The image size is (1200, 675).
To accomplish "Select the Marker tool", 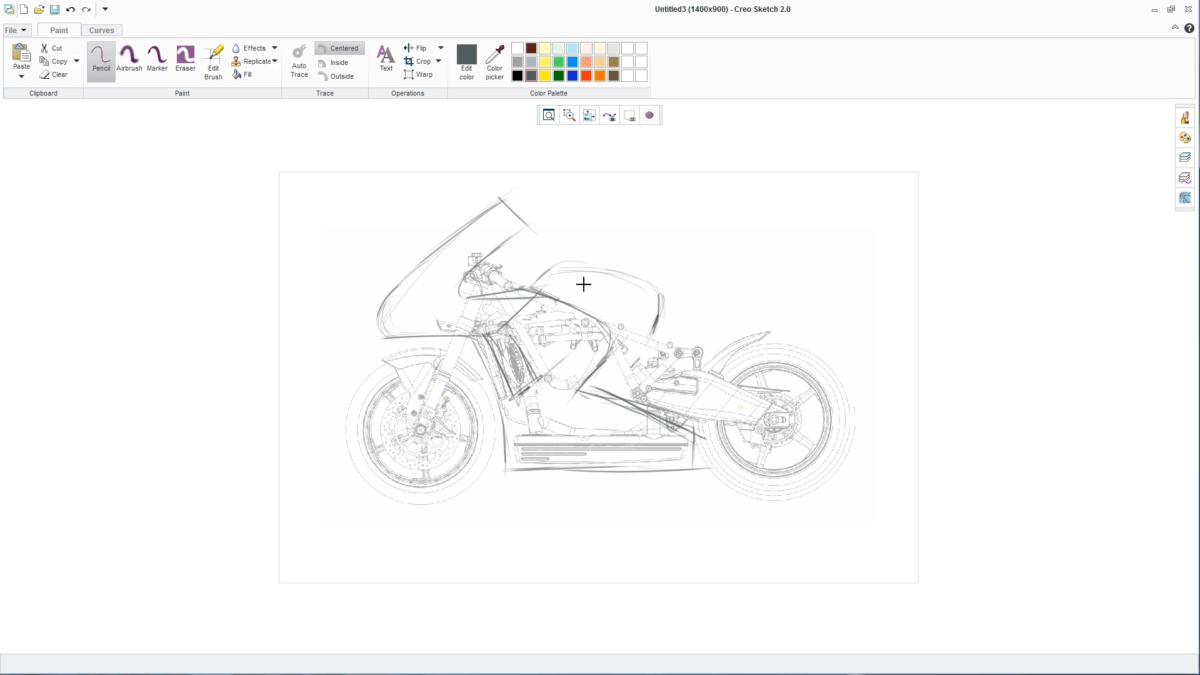I will [157, 60].
